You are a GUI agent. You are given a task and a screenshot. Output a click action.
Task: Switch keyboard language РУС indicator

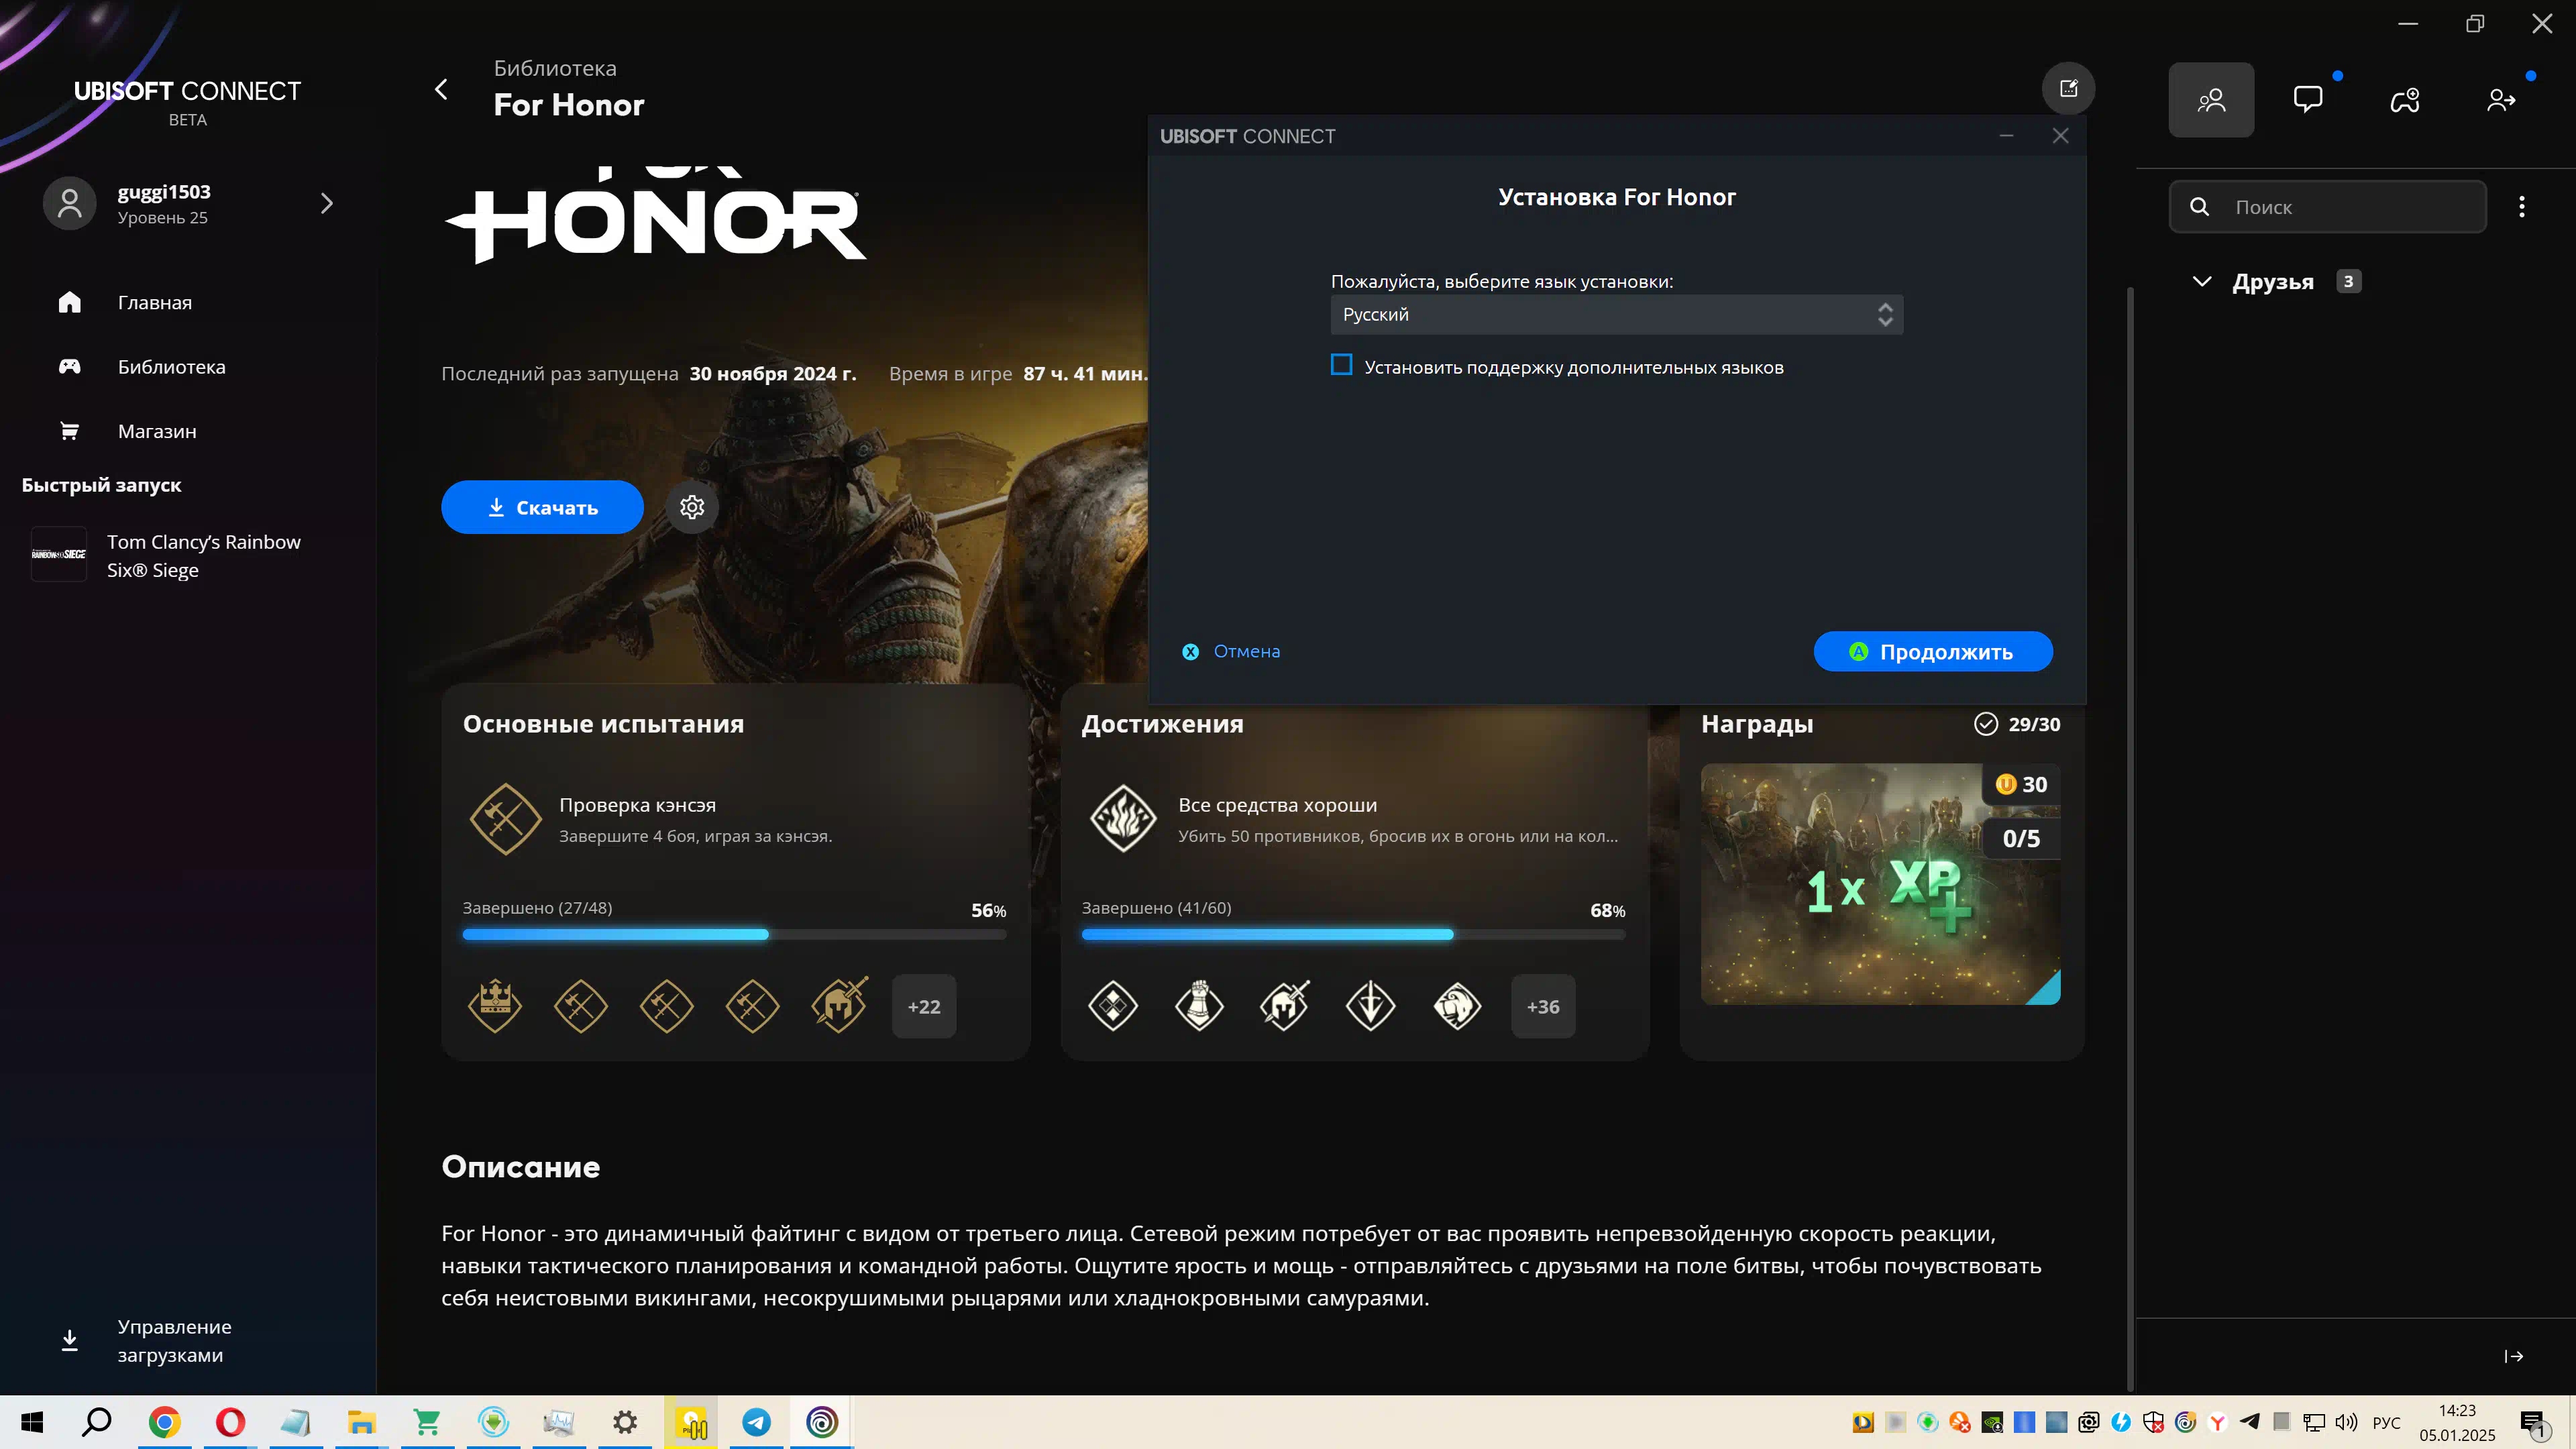[2386, 1422]
